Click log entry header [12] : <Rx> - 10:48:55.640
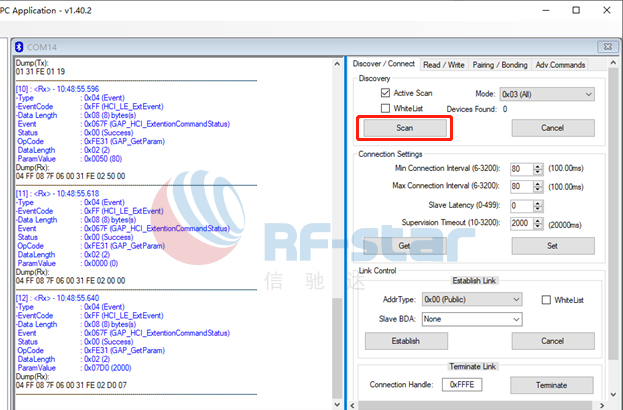 click(x=57, y=298)
